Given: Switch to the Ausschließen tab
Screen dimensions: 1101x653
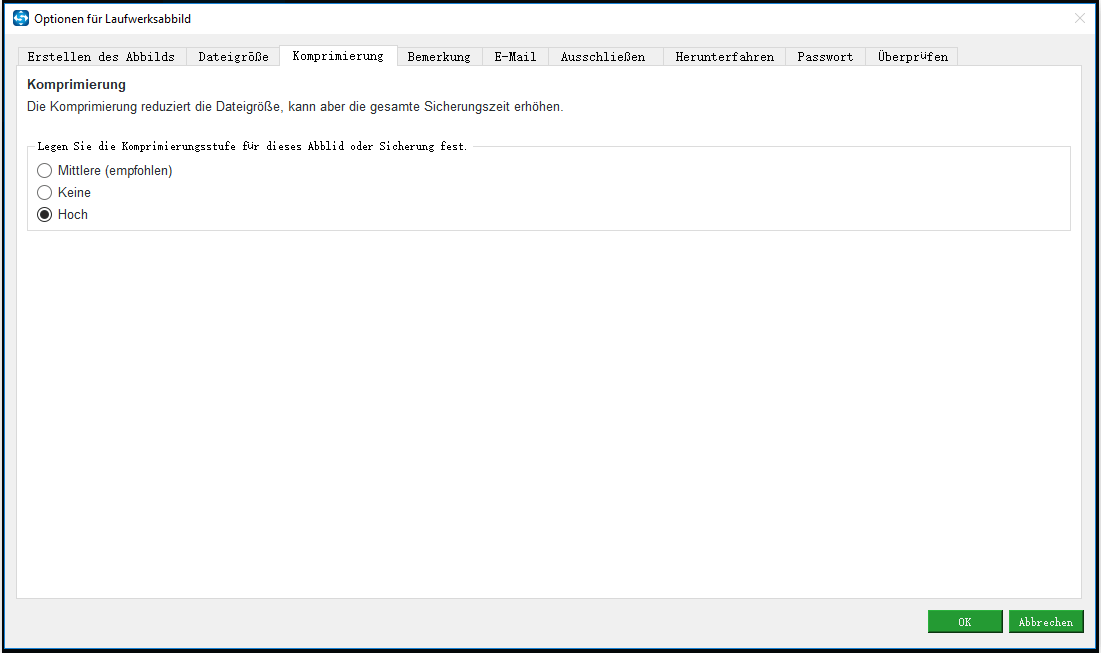Looking at the screenshot, I should (603, 57).
